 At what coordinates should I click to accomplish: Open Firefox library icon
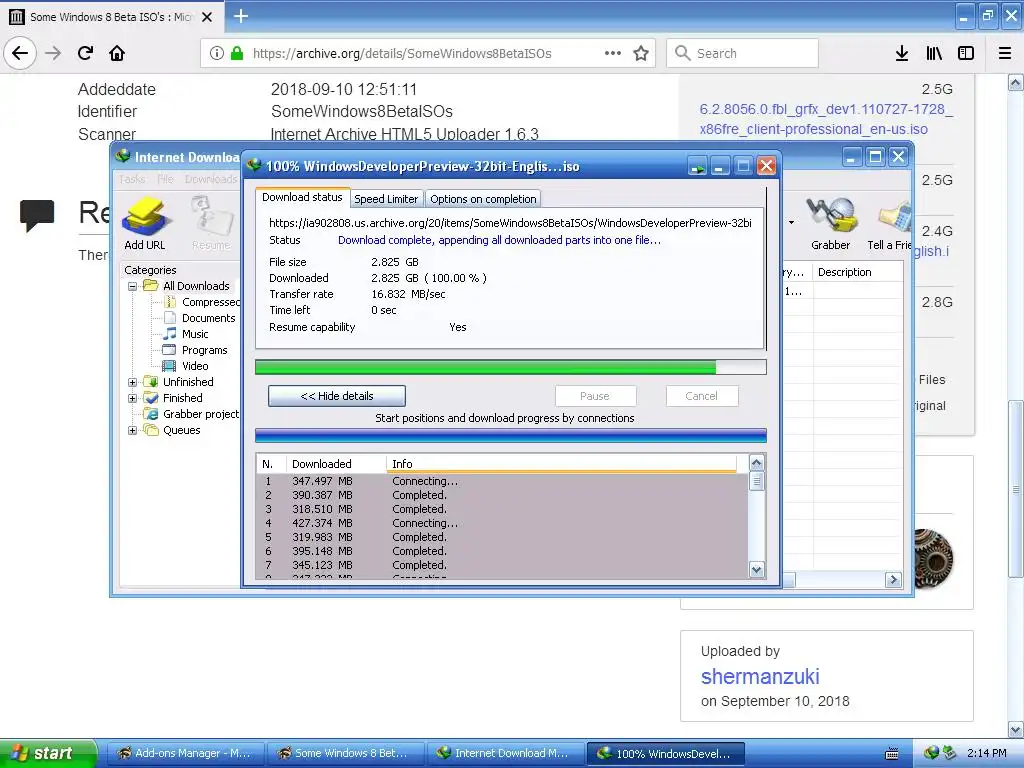[x=934, y=53]
